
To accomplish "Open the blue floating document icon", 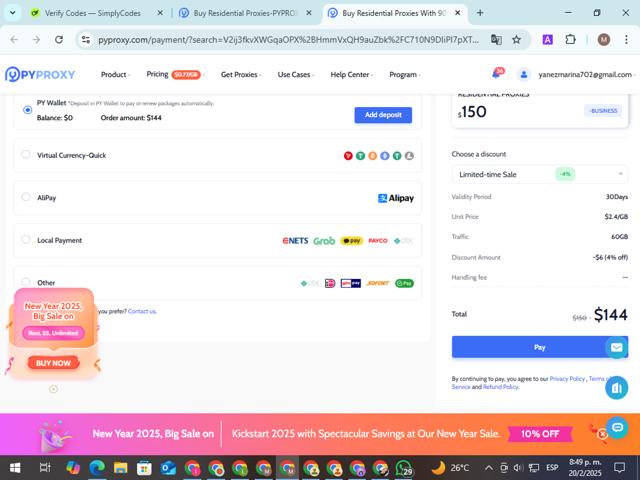I will [x=616, y=388].
